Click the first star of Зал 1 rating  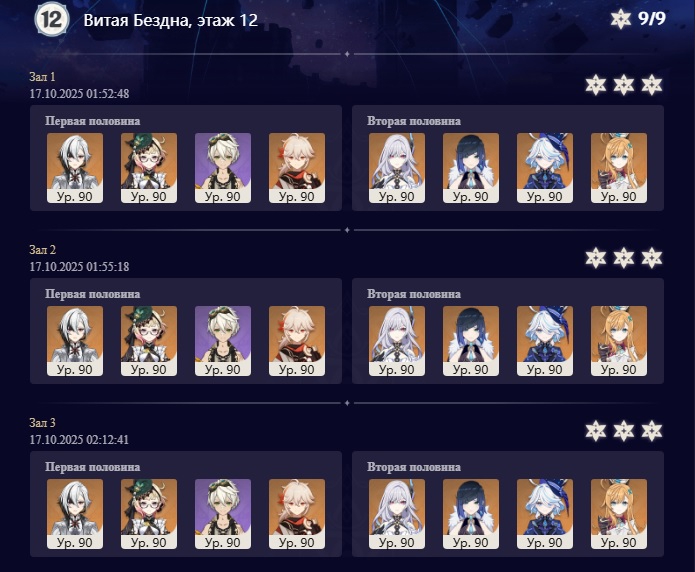point(595,85)
